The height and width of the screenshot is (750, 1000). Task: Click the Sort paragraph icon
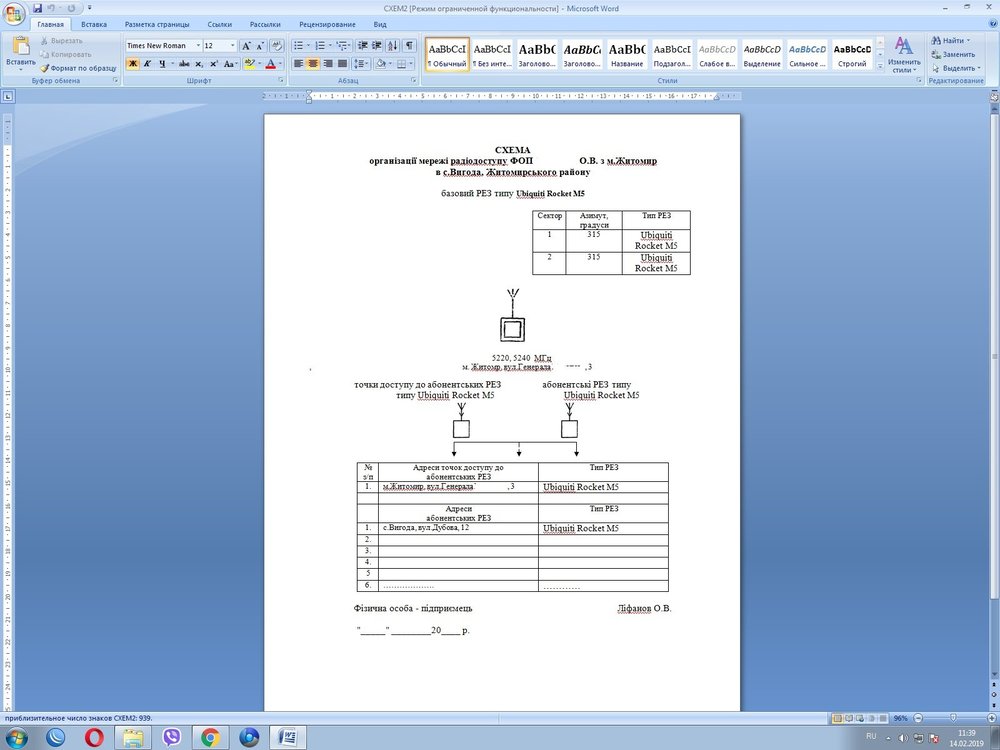point(392,46)
